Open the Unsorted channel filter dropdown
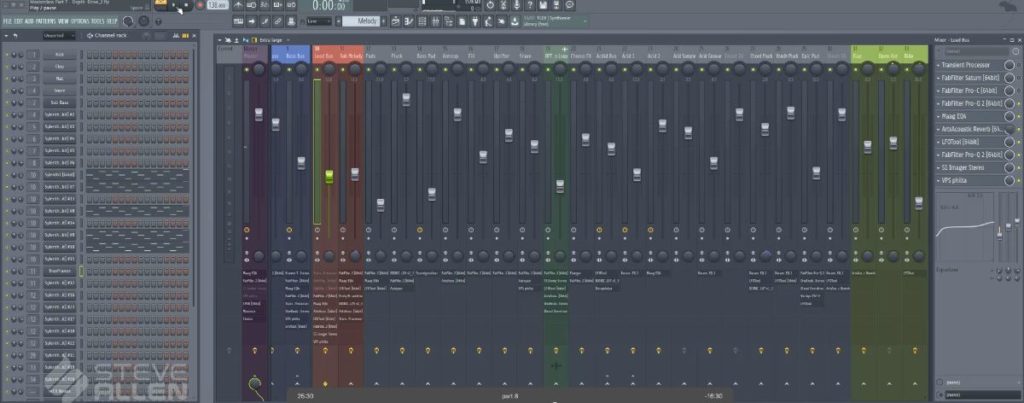Viewport: 1024px width, 403px height. tap(59, 35)
